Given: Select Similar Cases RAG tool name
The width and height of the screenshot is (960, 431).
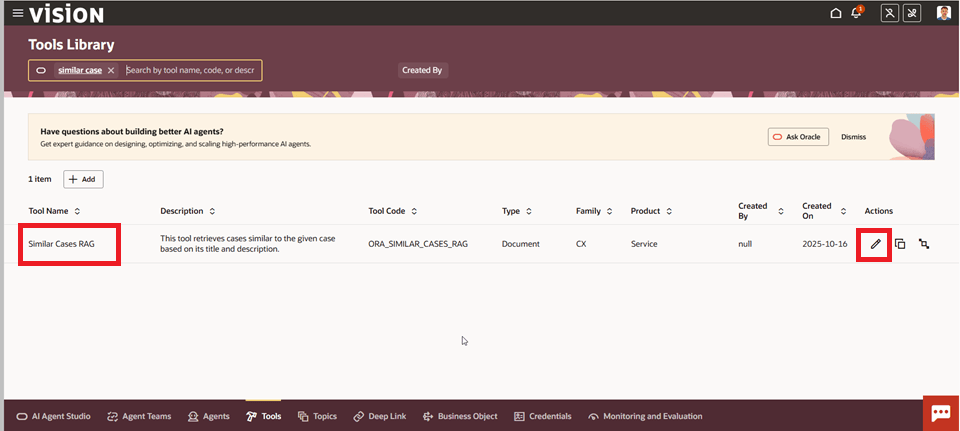Looking at the screenshot, I should tap(61, 244).
